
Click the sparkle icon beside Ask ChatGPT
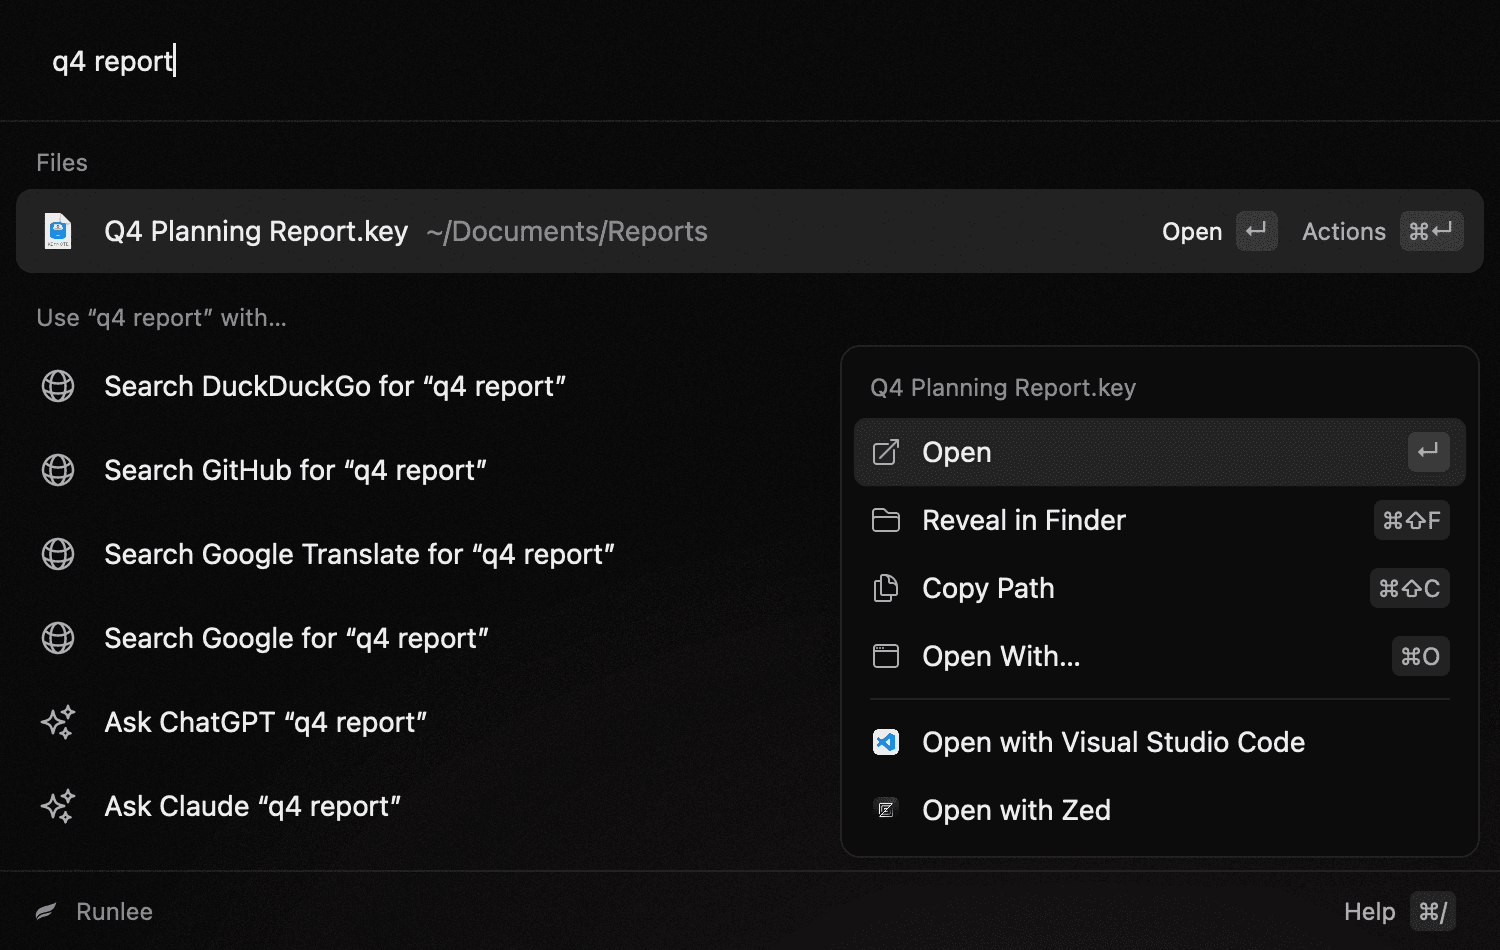tap(58, 722)
